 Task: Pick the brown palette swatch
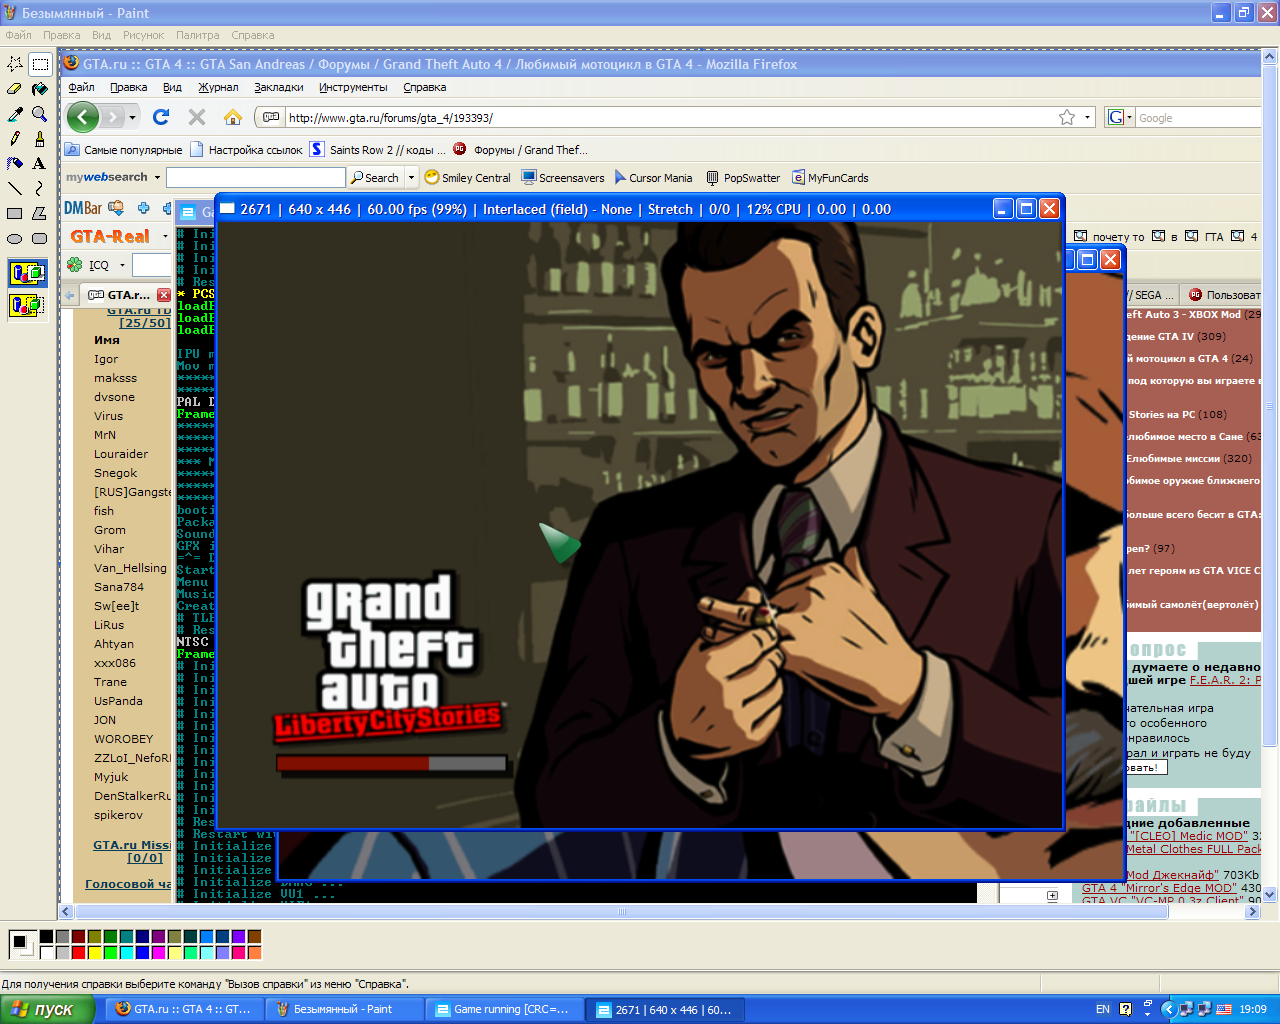pyautogui.click(x=254, y=937)
